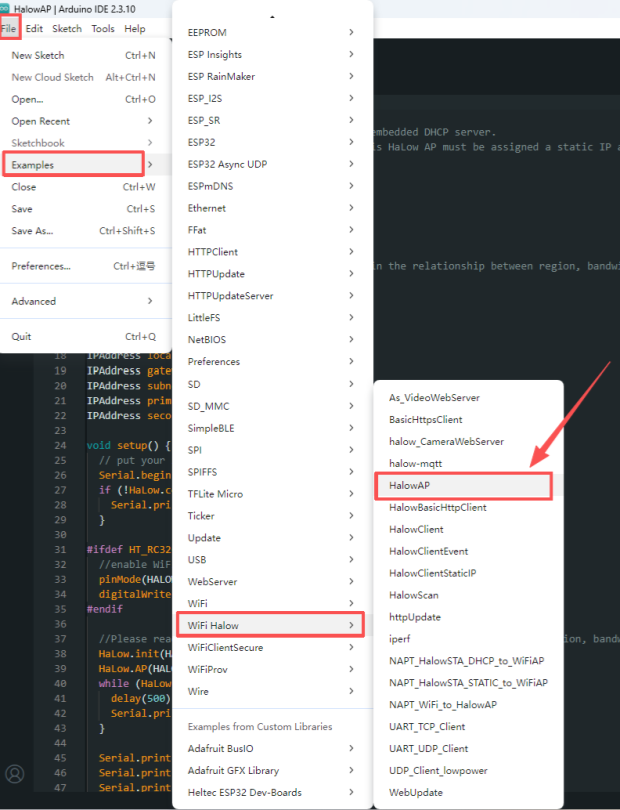Choose Quit from File menu
620x810 pixels.
(85, 336)
